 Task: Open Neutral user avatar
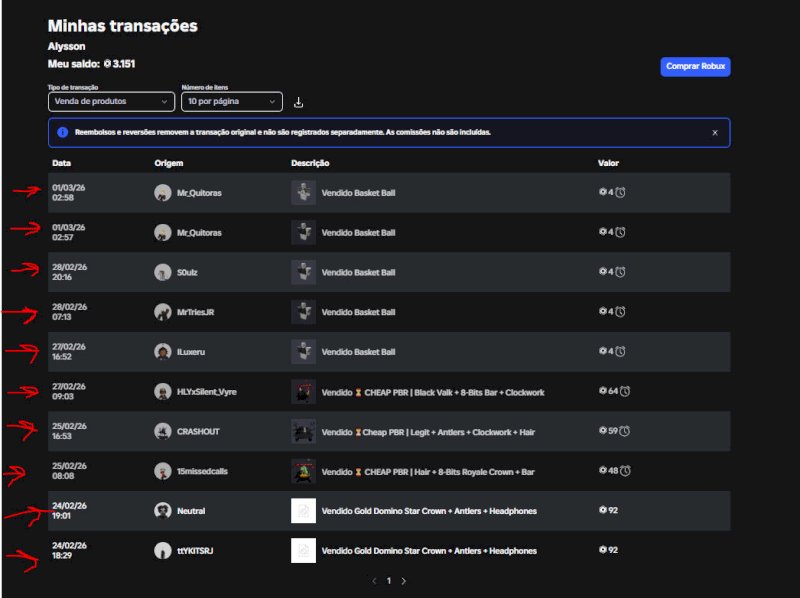click(x=162, y=511)
